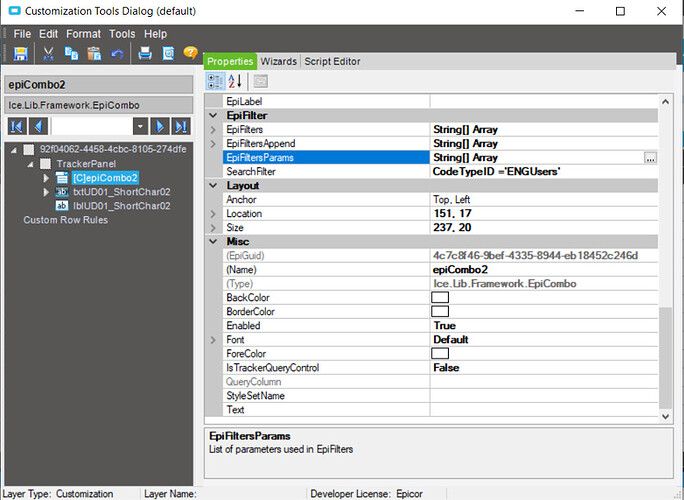Open the Help menu

(x=156, y=34)
